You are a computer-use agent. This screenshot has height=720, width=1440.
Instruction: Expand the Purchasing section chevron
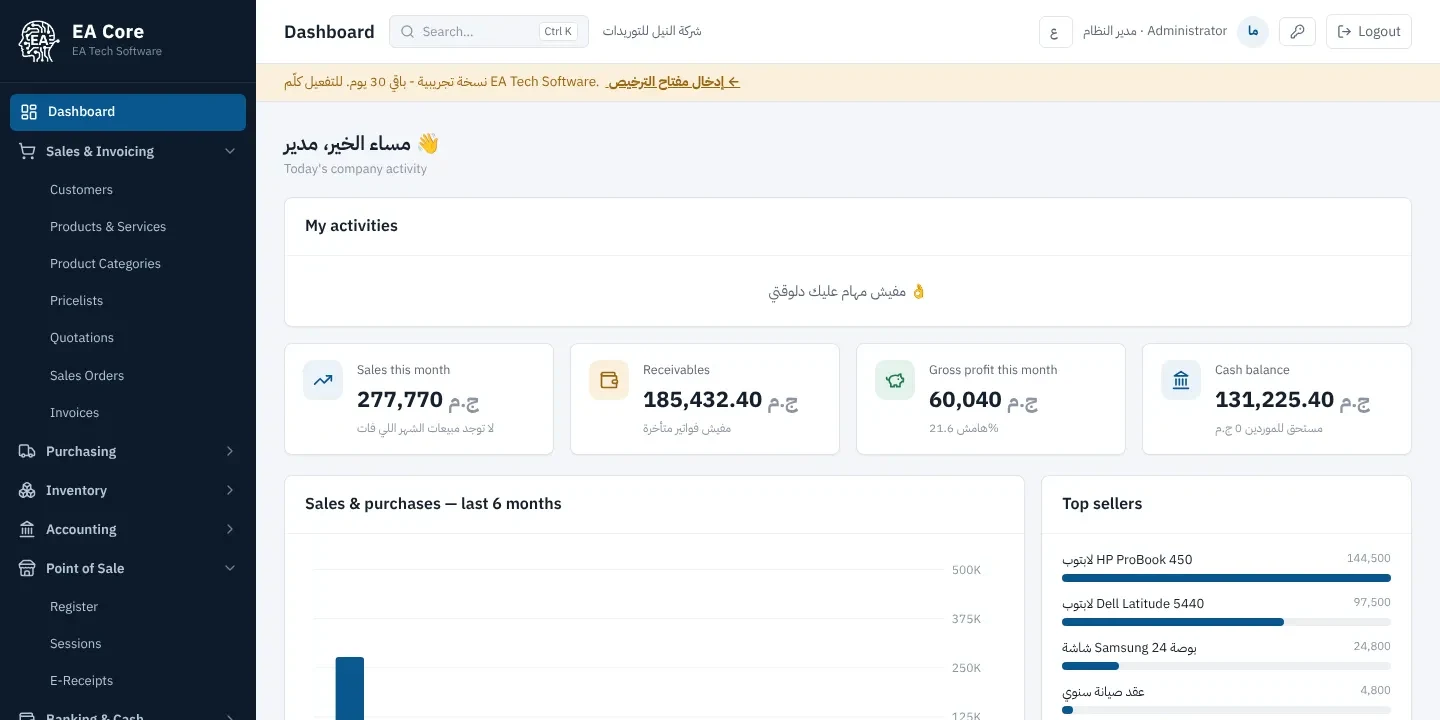click(230, 451)
